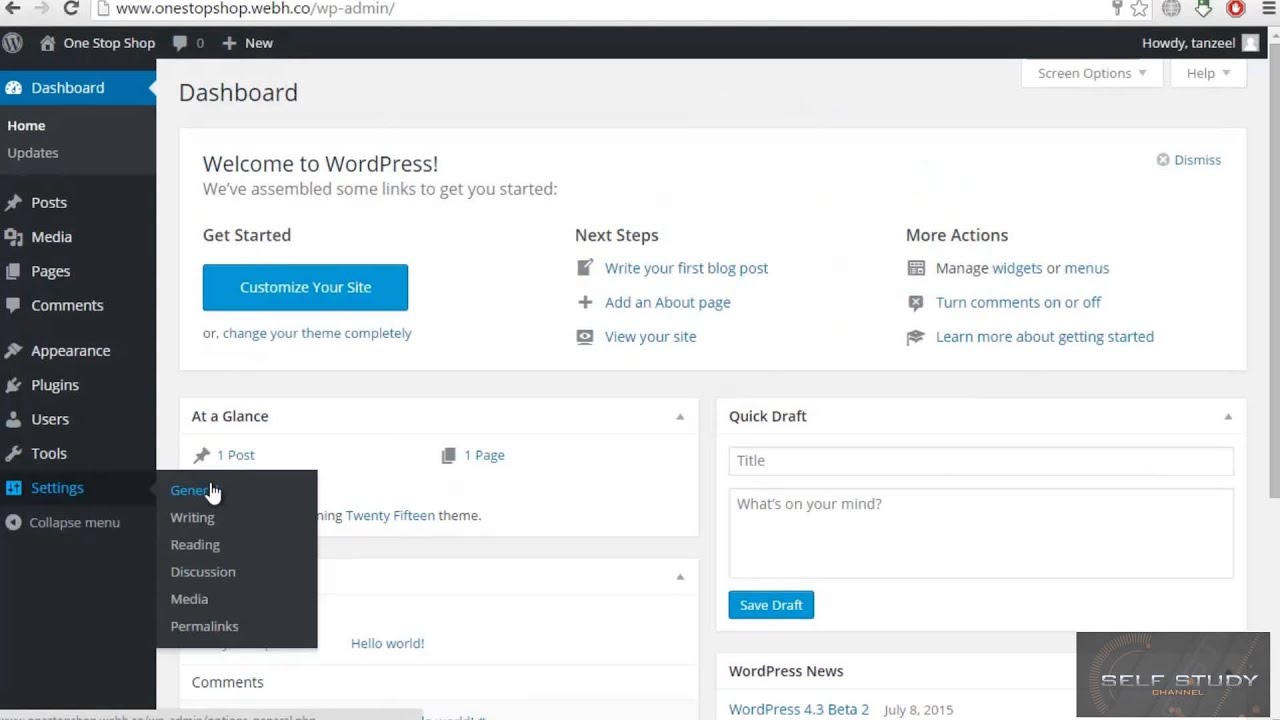Viewport: 1280px width, 720px height.
Task: Open the Hello world! post link
Action: click(x=387, y=643)
